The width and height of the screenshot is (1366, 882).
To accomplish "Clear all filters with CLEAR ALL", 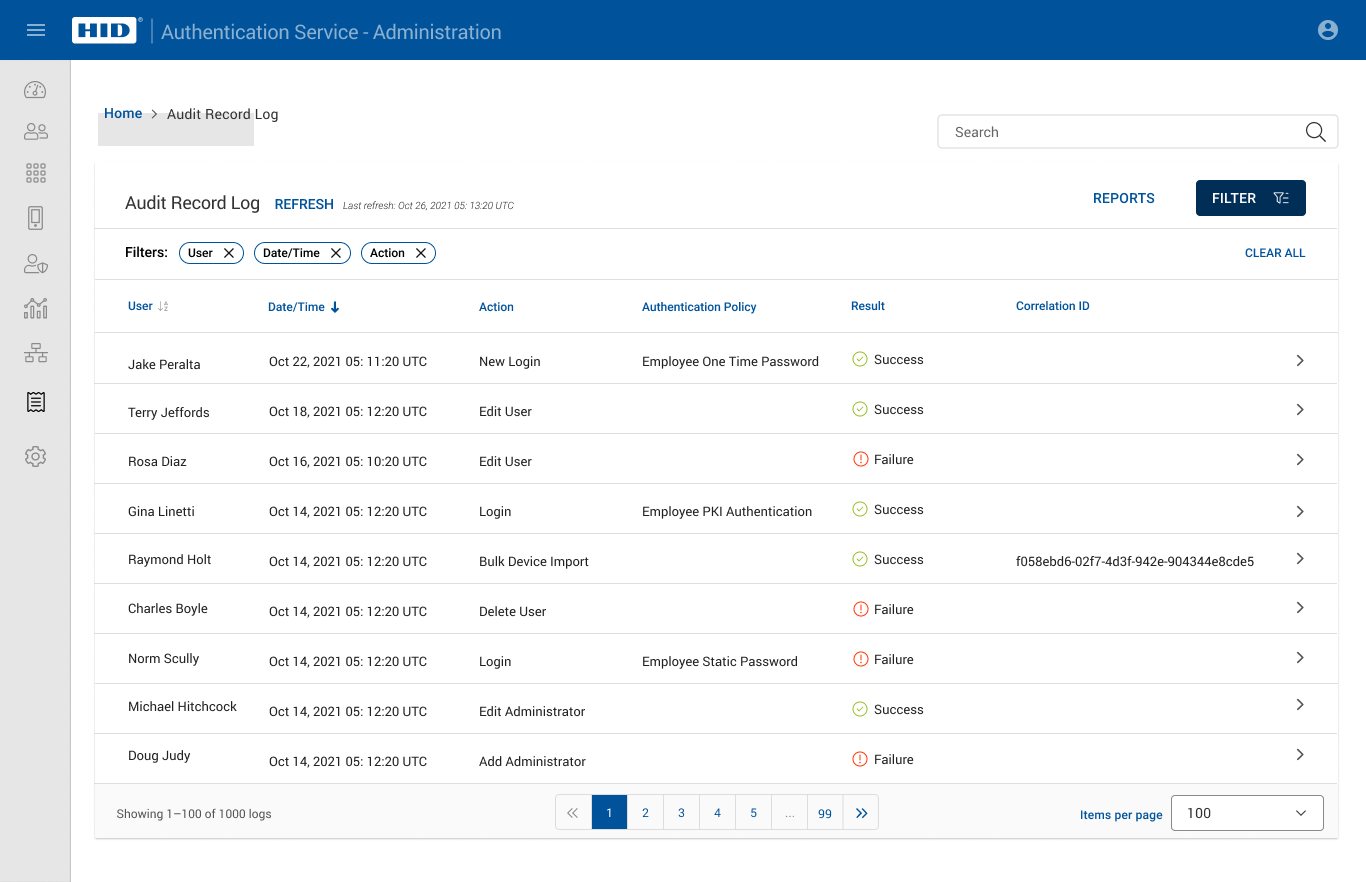I will pyautogui.click(x=1275, y=253).
